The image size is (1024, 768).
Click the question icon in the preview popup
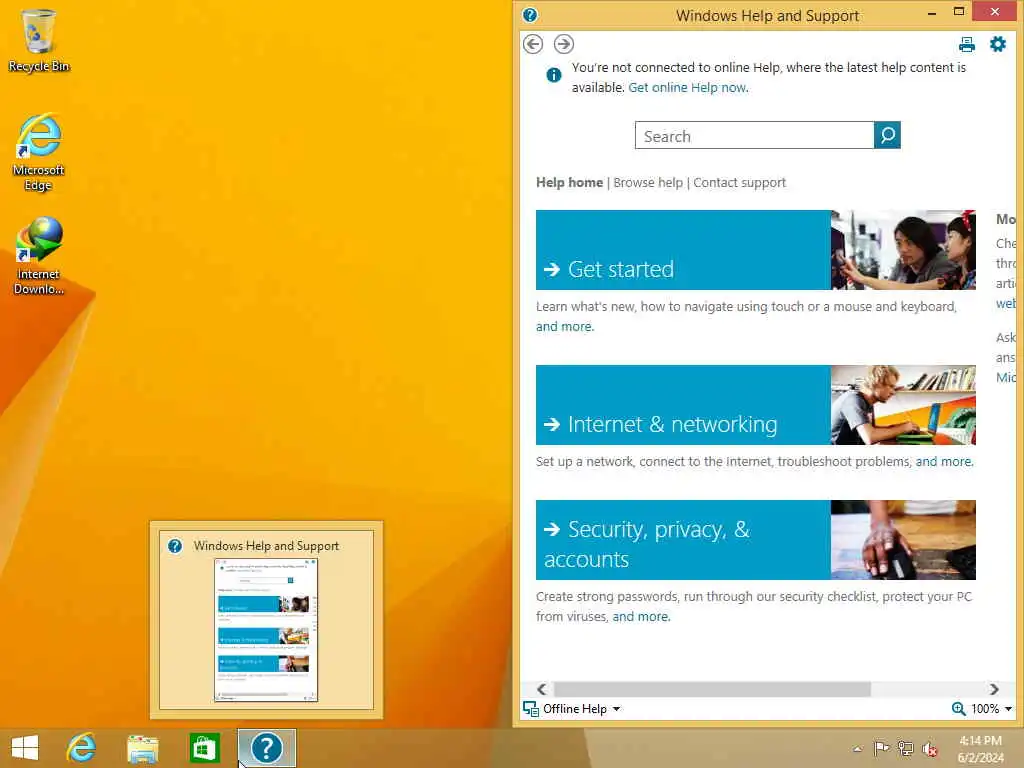coord(175,546)
